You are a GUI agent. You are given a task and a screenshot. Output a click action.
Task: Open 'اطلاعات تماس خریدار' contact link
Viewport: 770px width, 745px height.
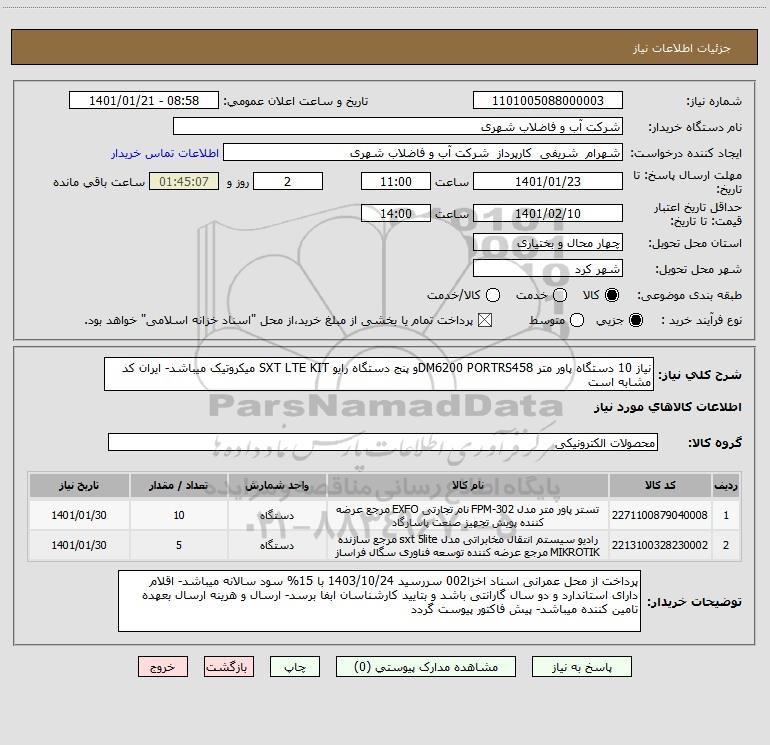165,153
